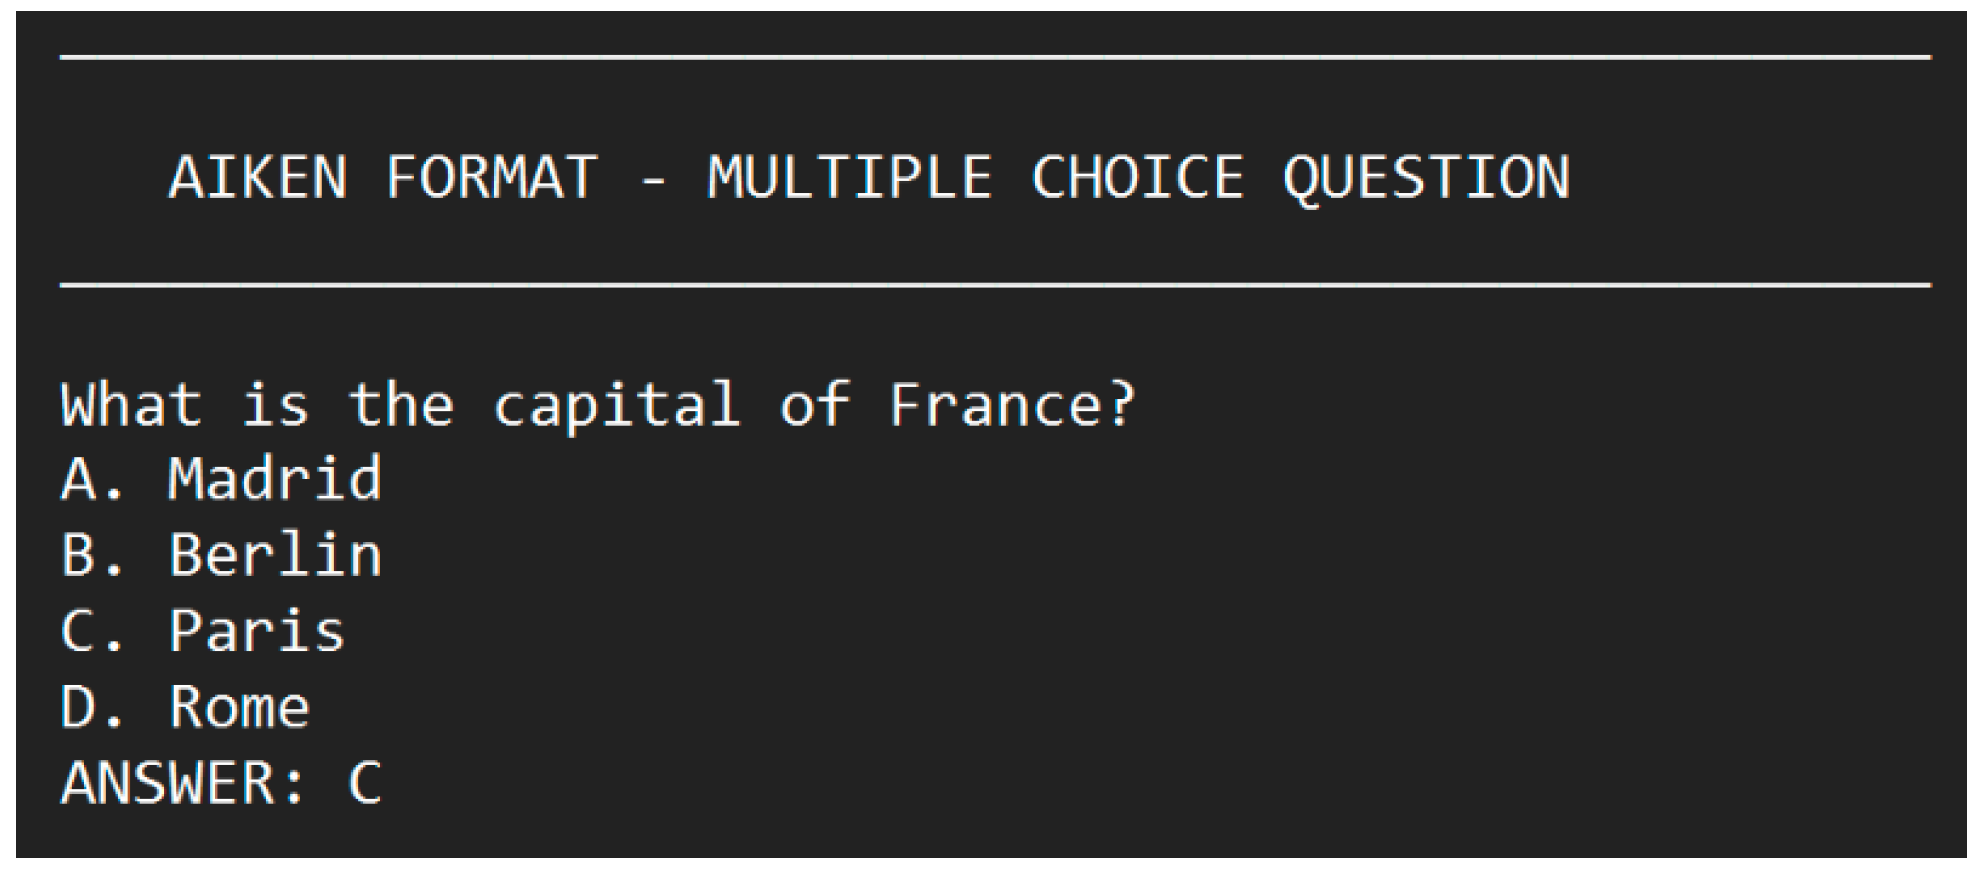
Task: Click the option letter B
Action: 79,555
